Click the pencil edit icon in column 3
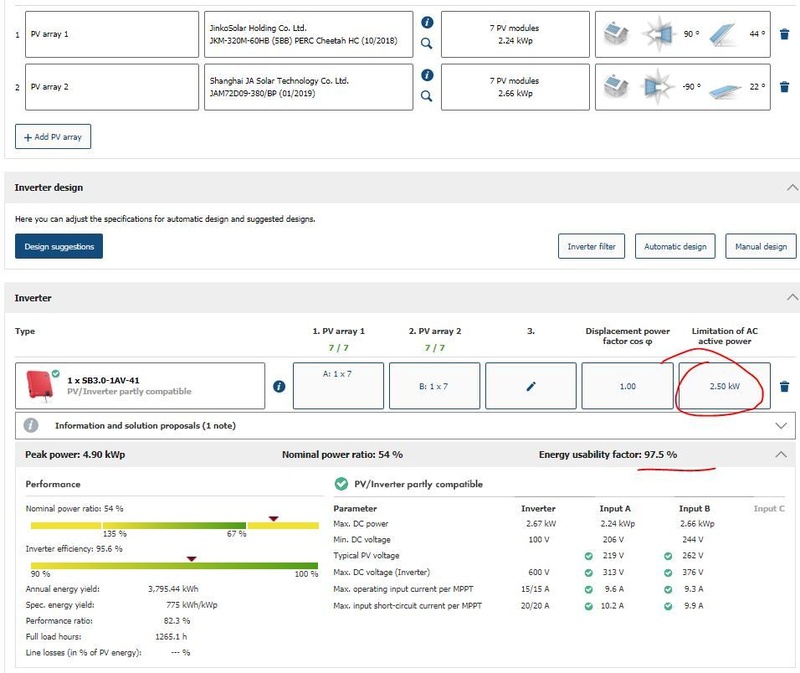Screen dimensions: 800x673 pos(530,386)
